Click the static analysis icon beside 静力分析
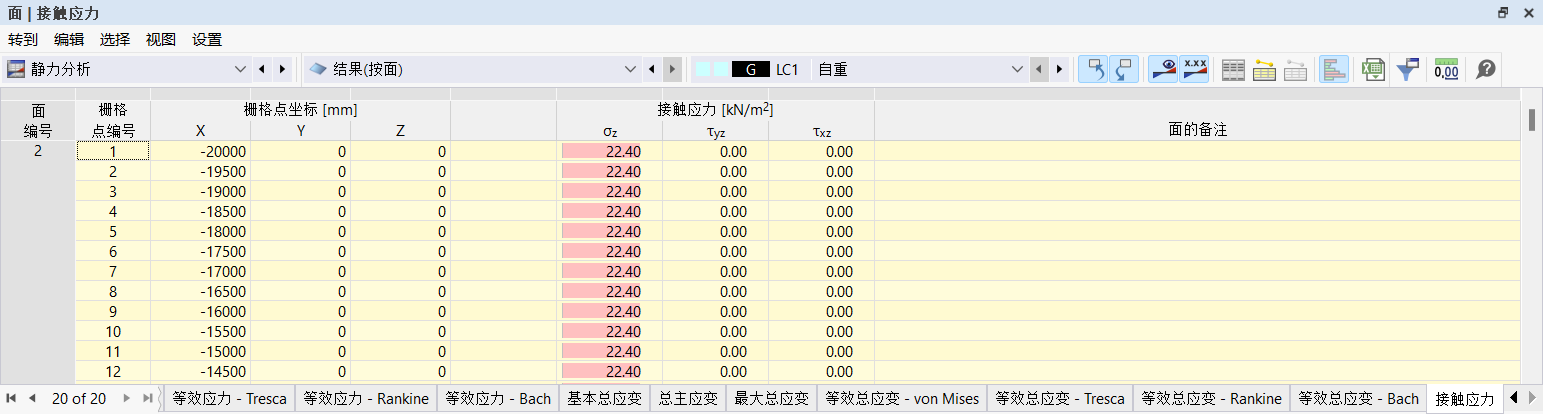This screenshot has width=1543, height=414. coord(16,69)
